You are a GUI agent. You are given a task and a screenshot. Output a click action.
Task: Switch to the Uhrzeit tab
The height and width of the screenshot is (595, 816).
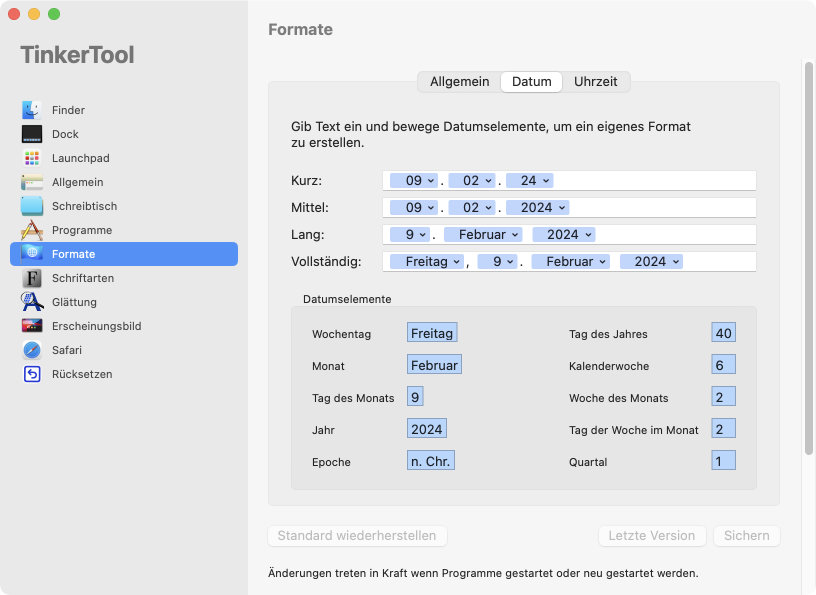[x=595, y=82]
